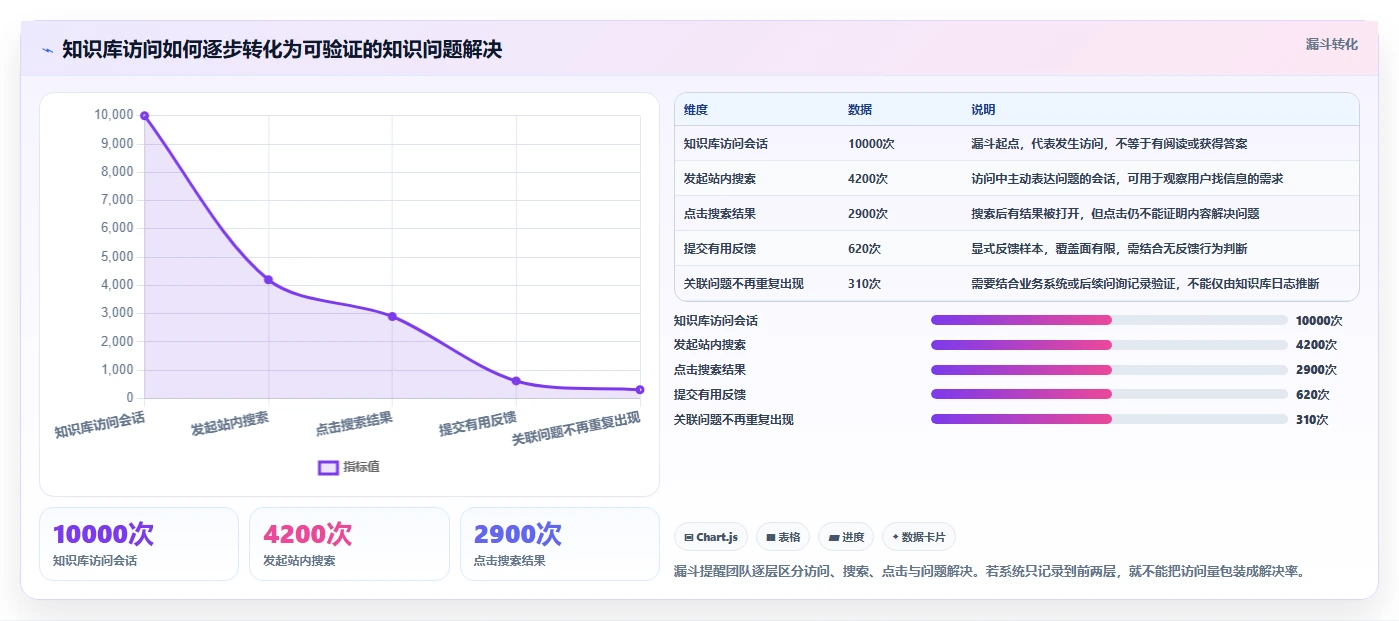Click the 关联问题不再重复出现 progress bar
The height and width of the screenshot is (621, 1399).
(x=1109, y=419)
